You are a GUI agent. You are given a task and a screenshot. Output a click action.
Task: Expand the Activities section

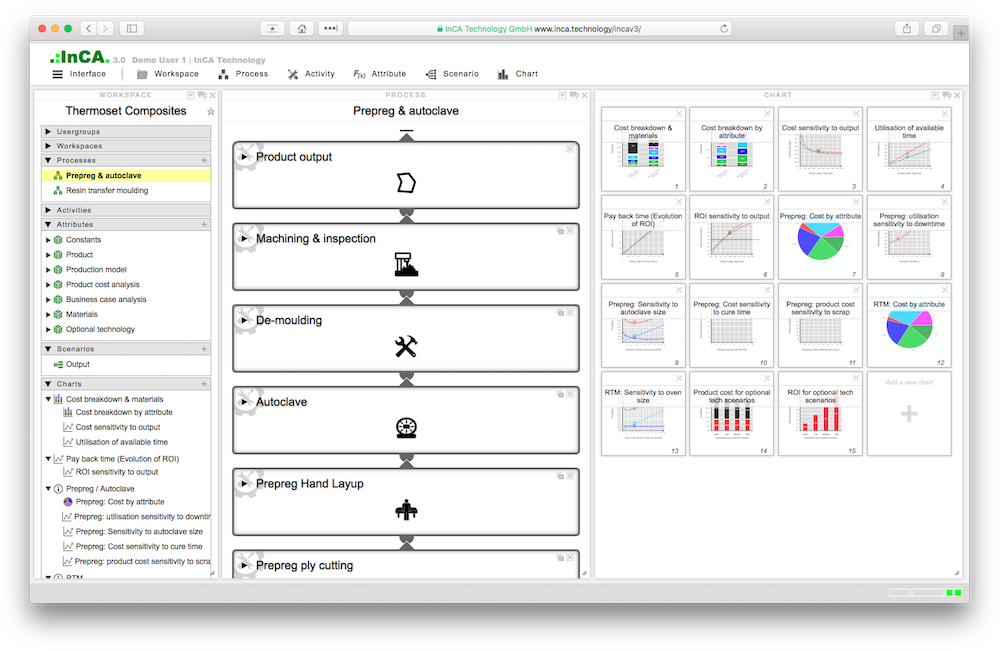pos(48,210)
